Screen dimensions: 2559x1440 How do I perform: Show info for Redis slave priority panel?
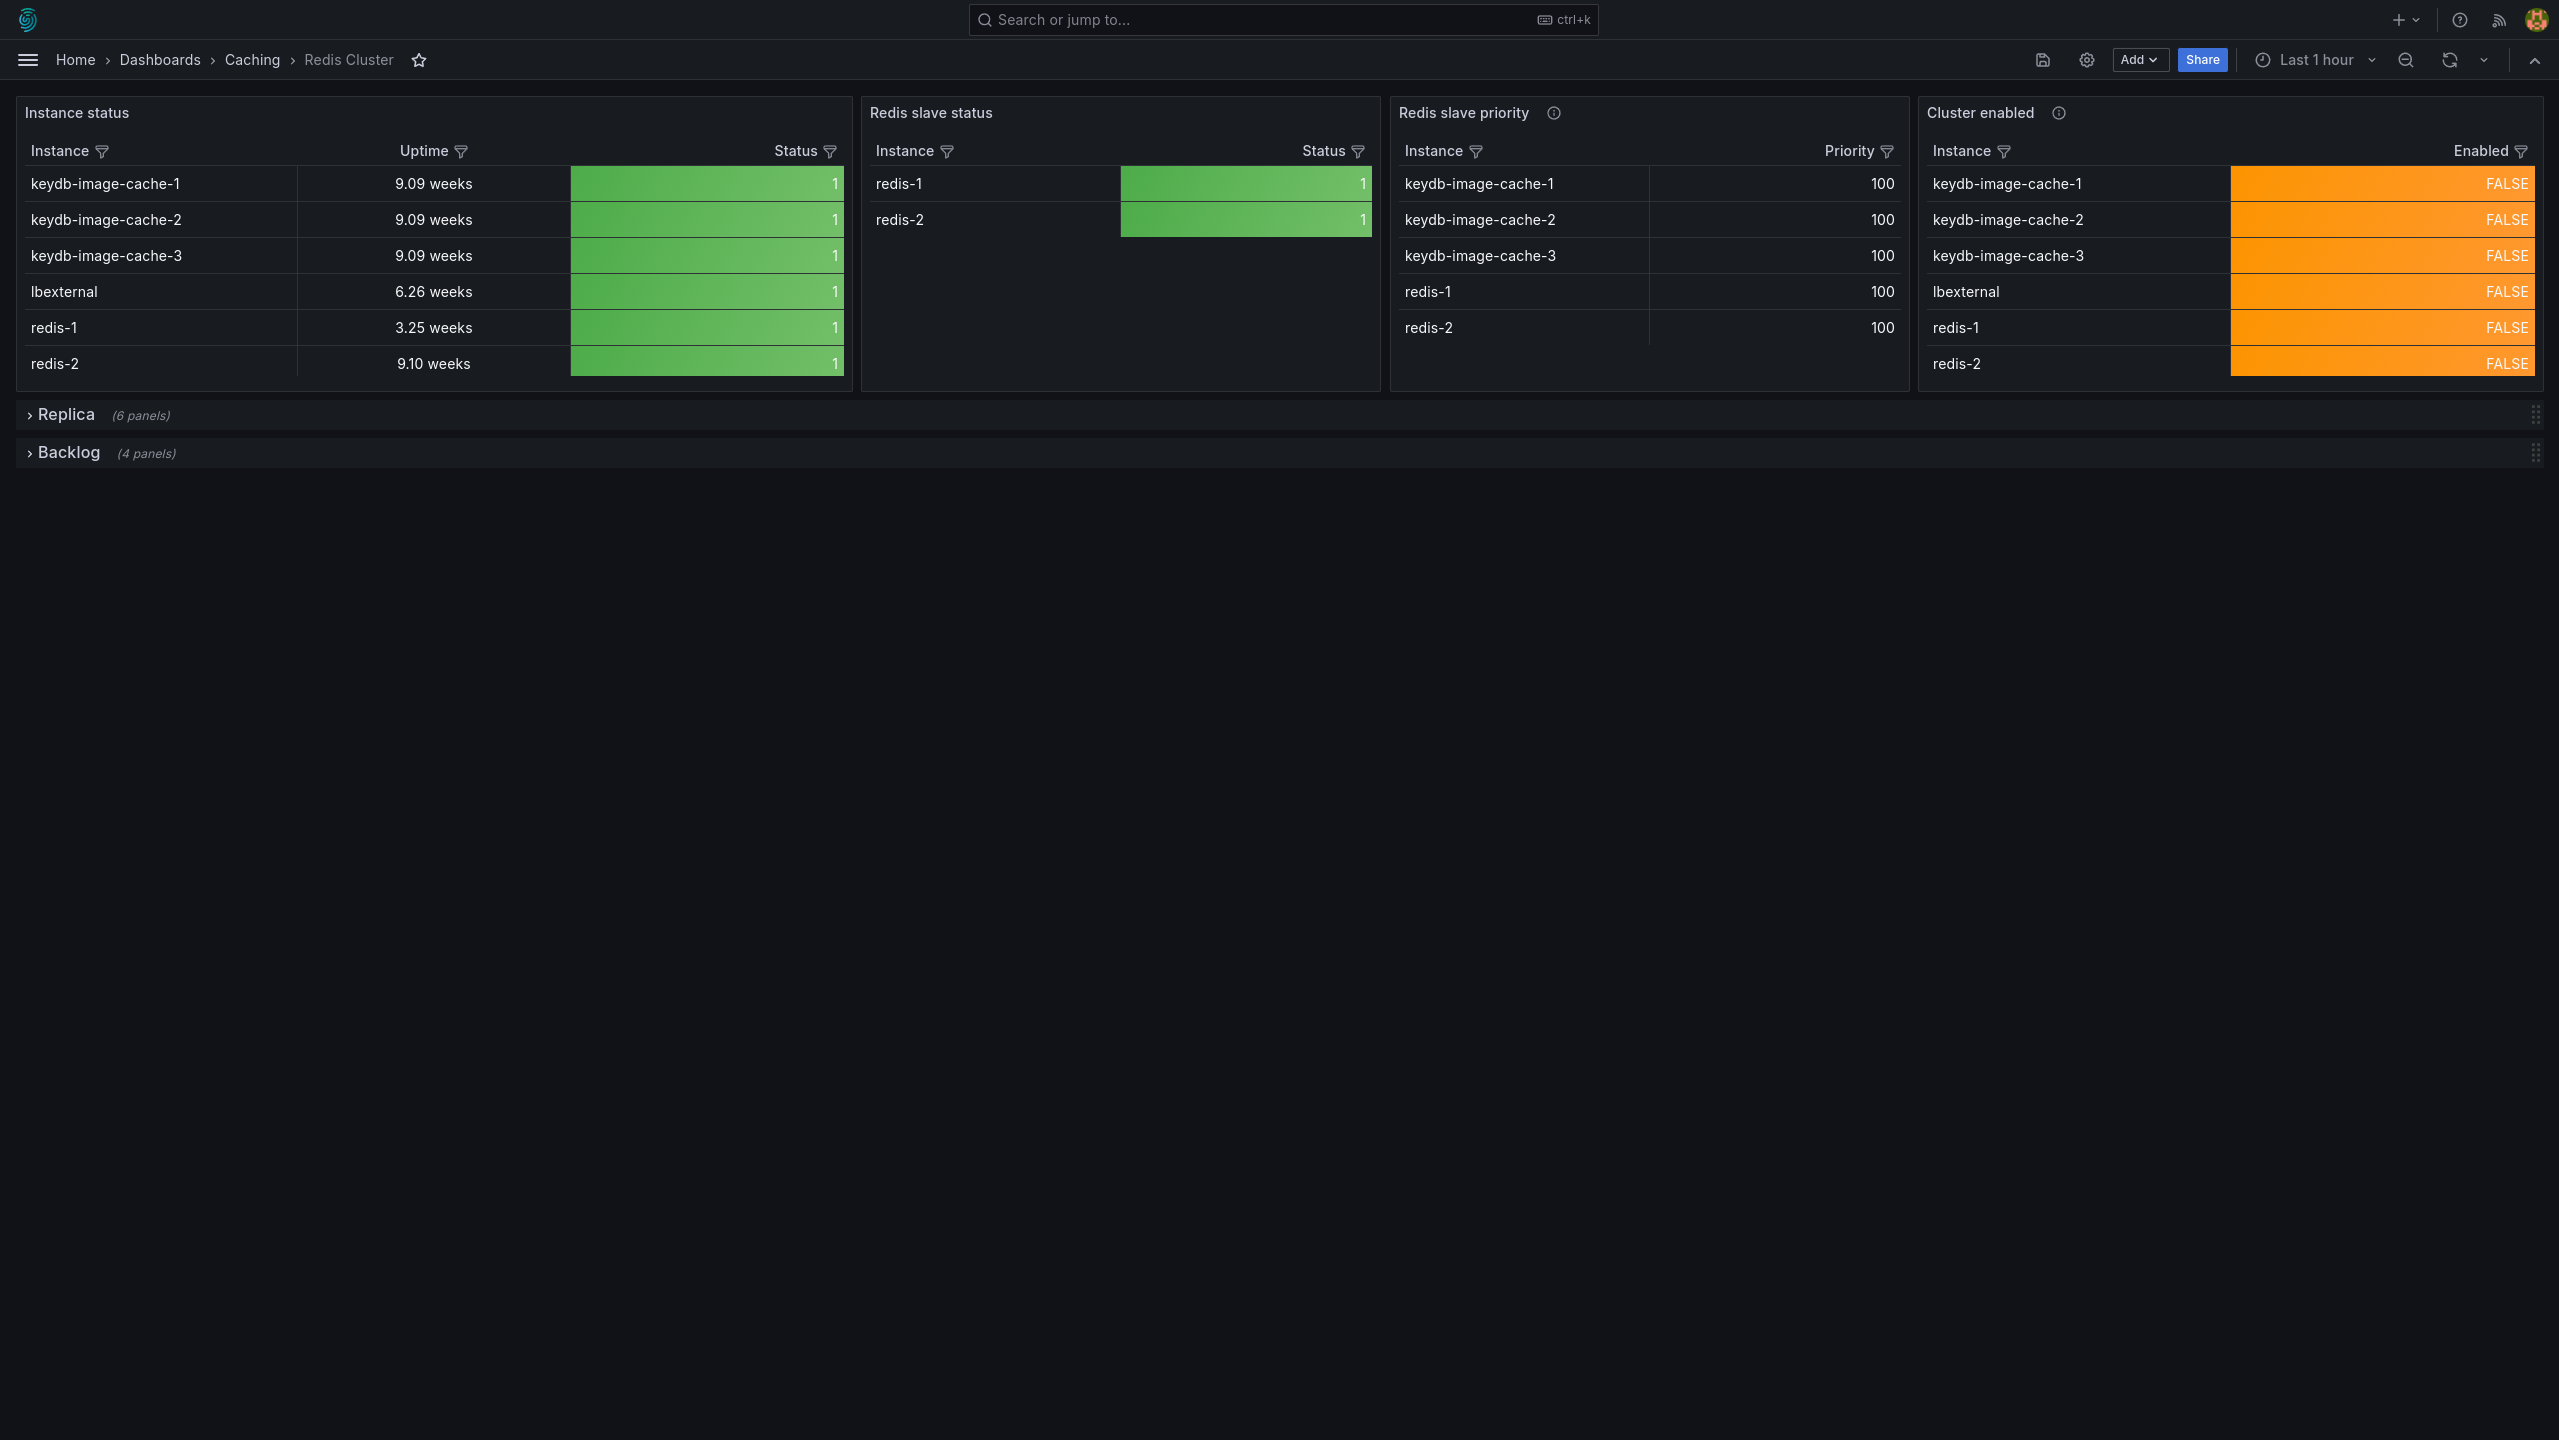coord(1554,113)
